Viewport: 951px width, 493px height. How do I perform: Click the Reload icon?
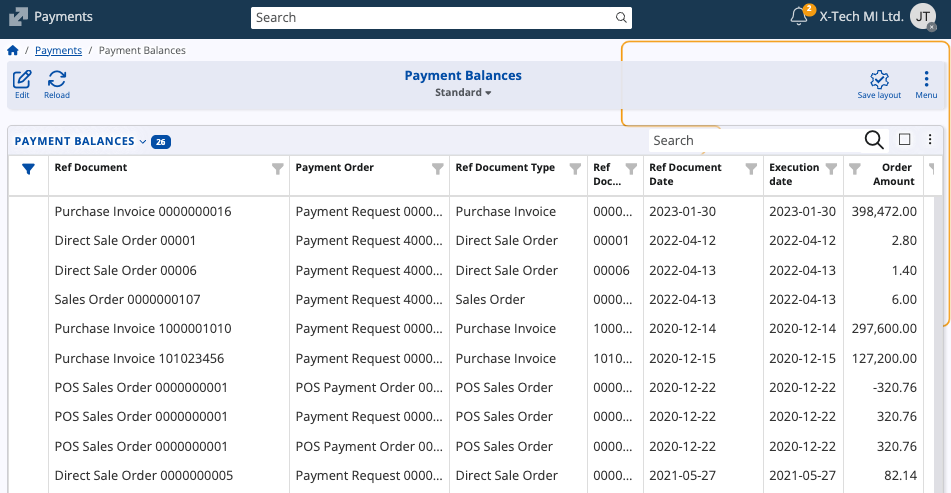click(x=57, y=80)
